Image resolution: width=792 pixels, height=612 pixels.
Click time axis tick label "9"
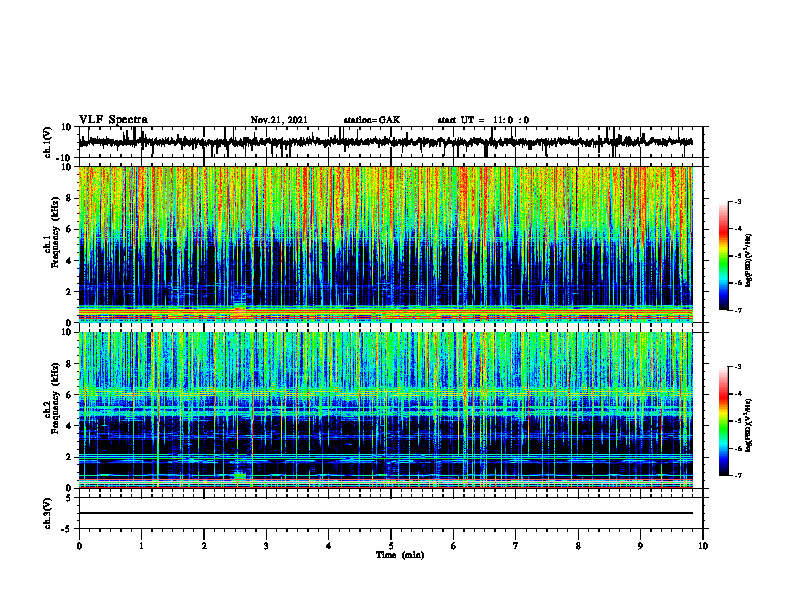pos(640,546)
